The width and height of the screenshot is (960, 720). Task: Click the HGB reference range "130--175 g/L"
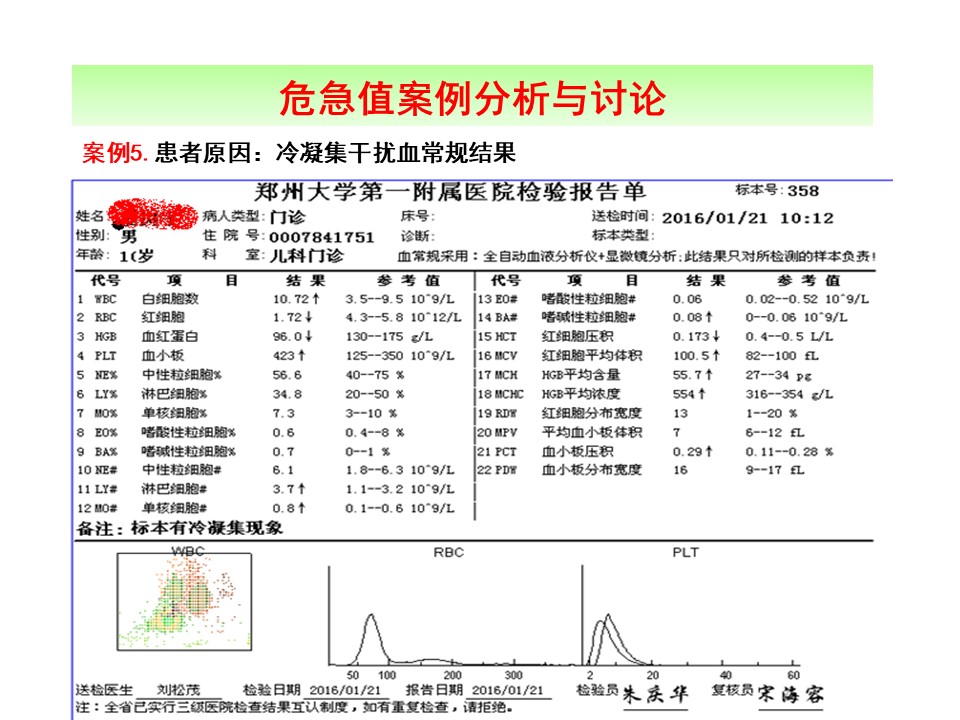tap(389, 336)
